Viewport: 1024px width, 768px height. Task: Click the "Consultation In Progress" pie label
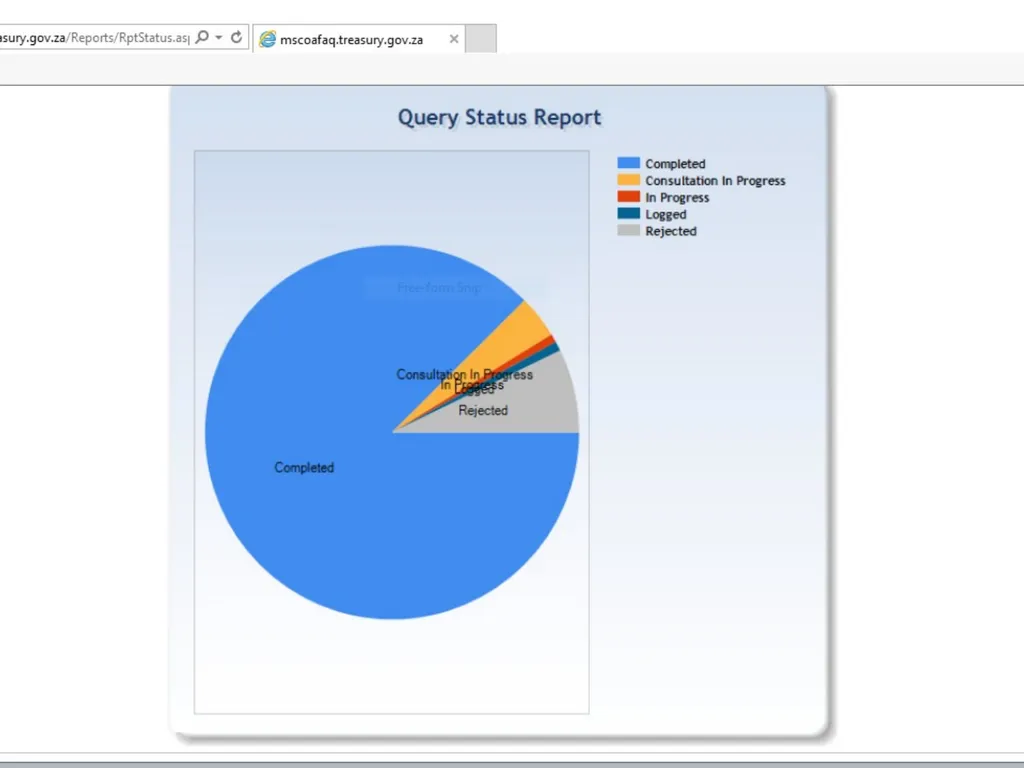(464, 374)
